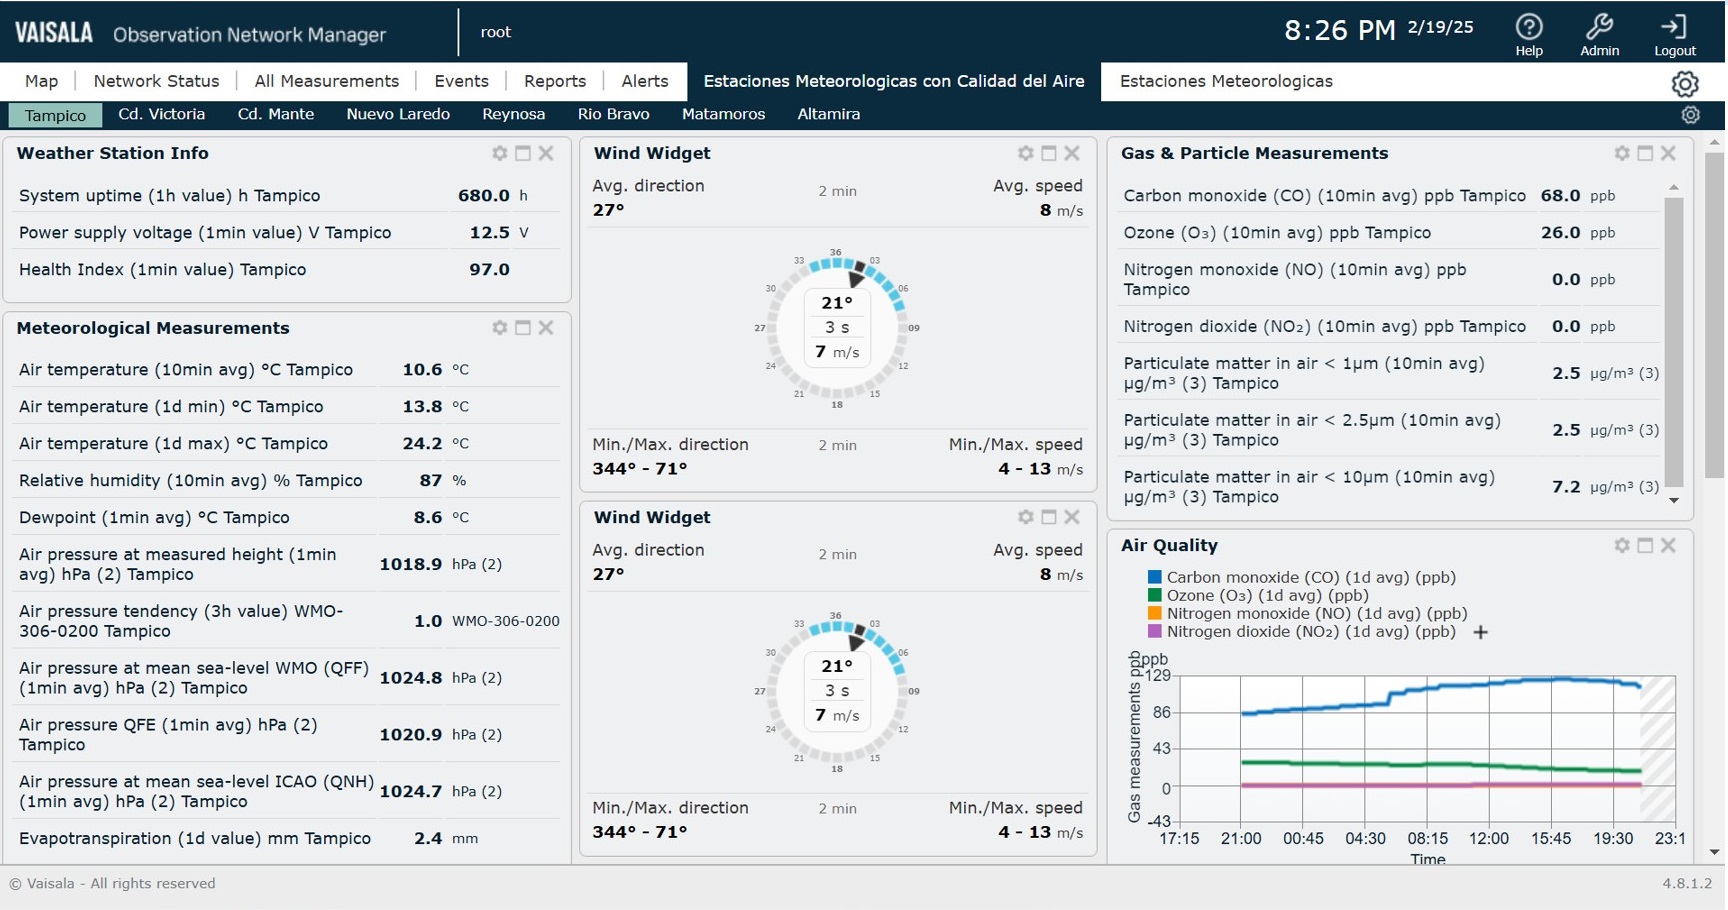Screen dimensions: 1728x910
Task: Toggle Ozone (O₃) series in chart legend
Action: pos(1266,596)
